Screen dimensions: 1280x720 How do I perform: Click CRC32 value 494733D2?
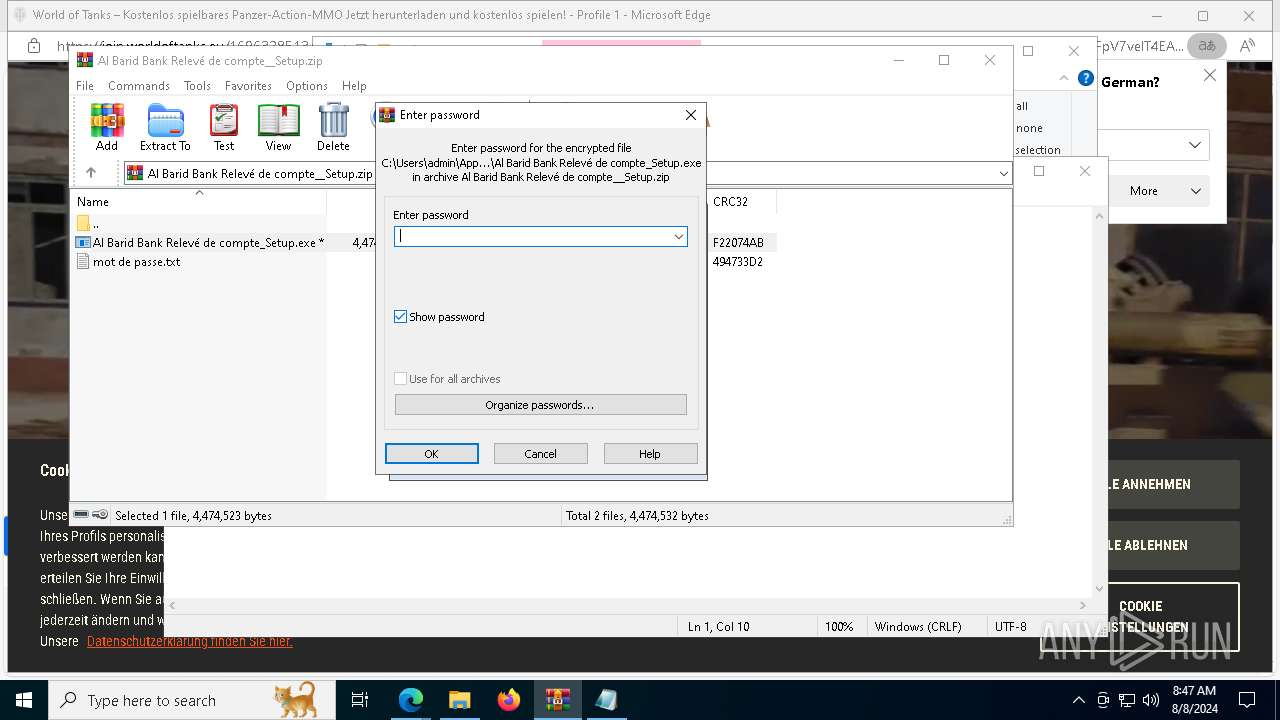(x=738, y=262)
